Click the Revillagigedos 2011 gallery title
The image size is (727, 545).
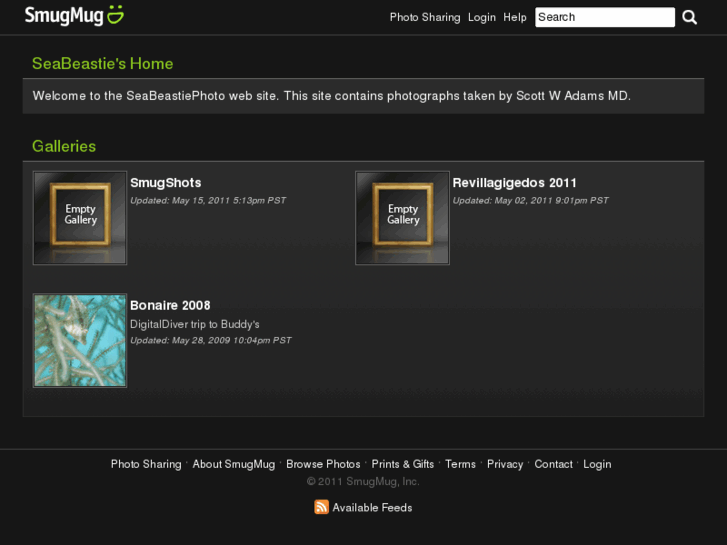(514, 183)
